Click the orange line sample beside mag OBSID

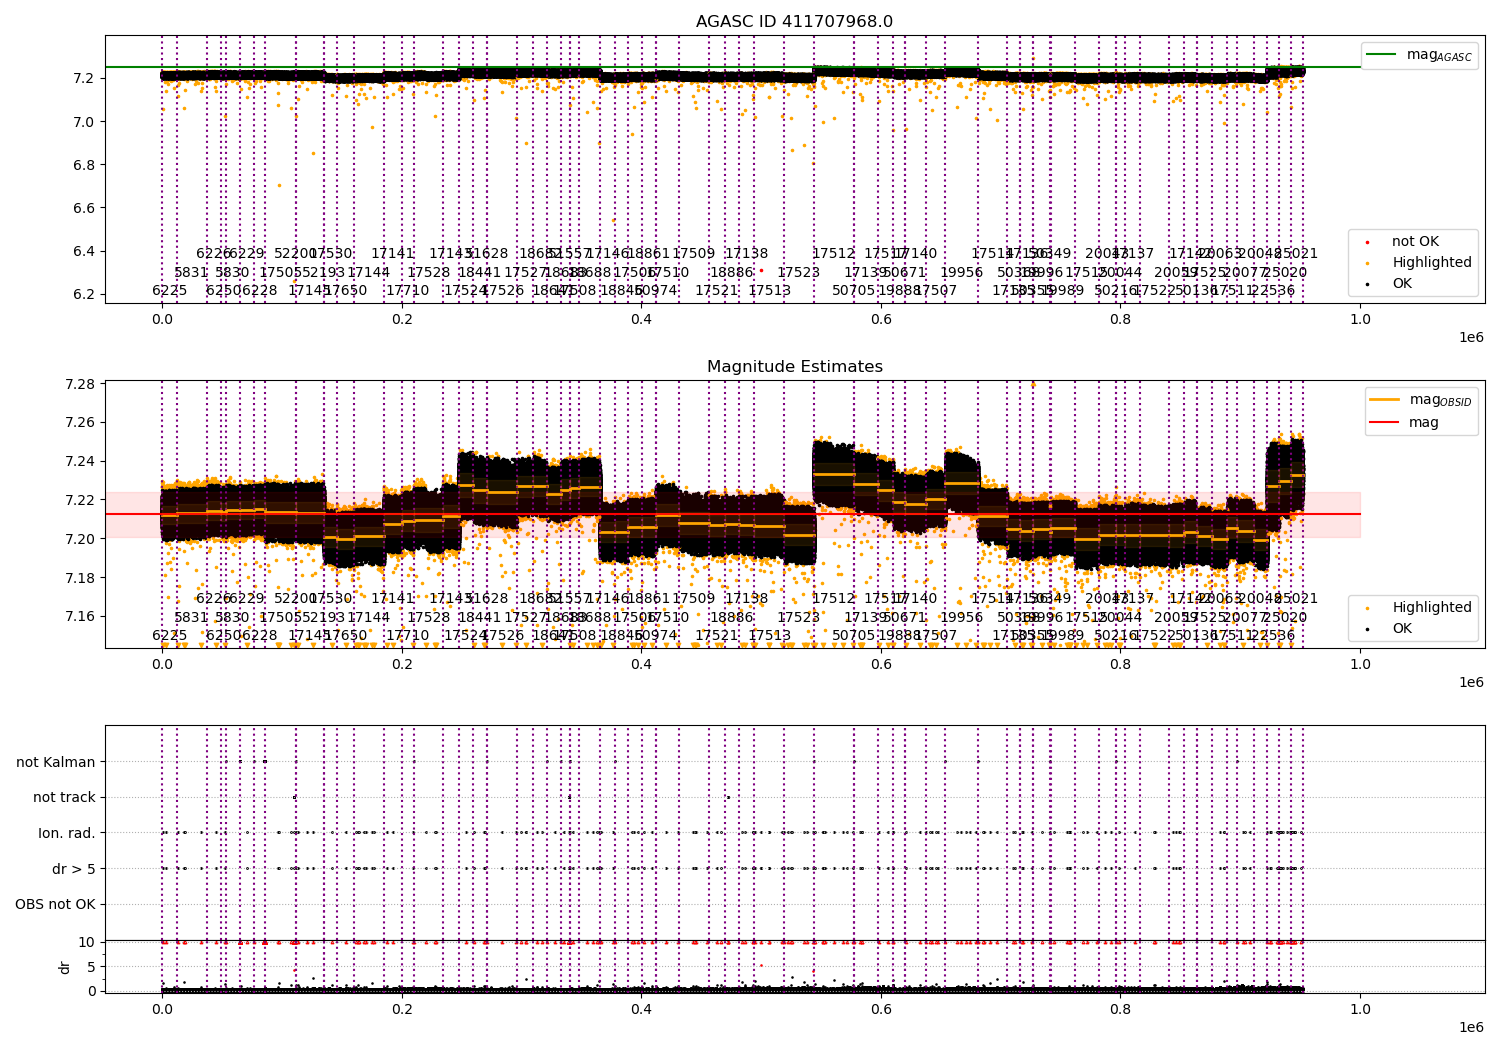pos(1384,400)
